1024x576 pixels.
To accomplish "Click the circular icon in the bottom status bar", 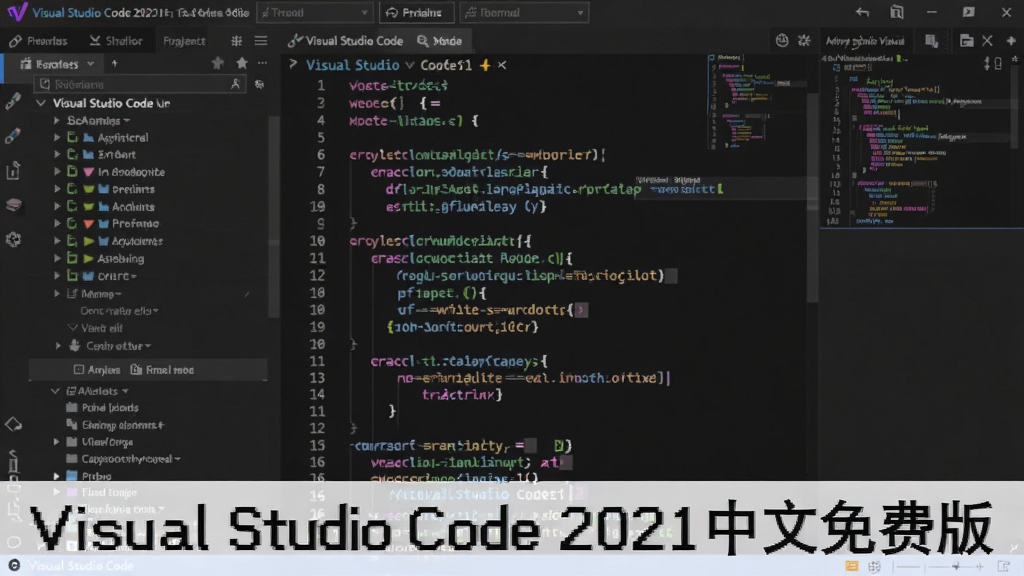I will click(x=14, y=566).
